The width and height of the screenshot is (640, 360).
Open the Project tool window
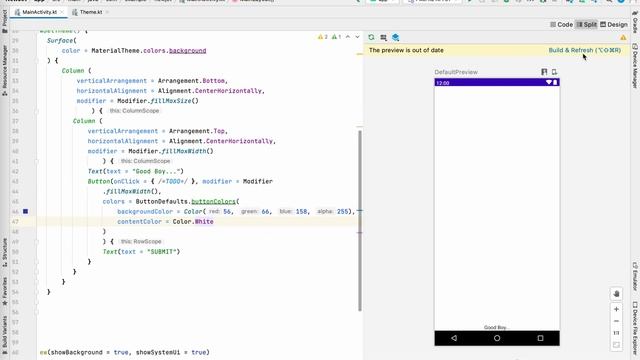(4, 21)
